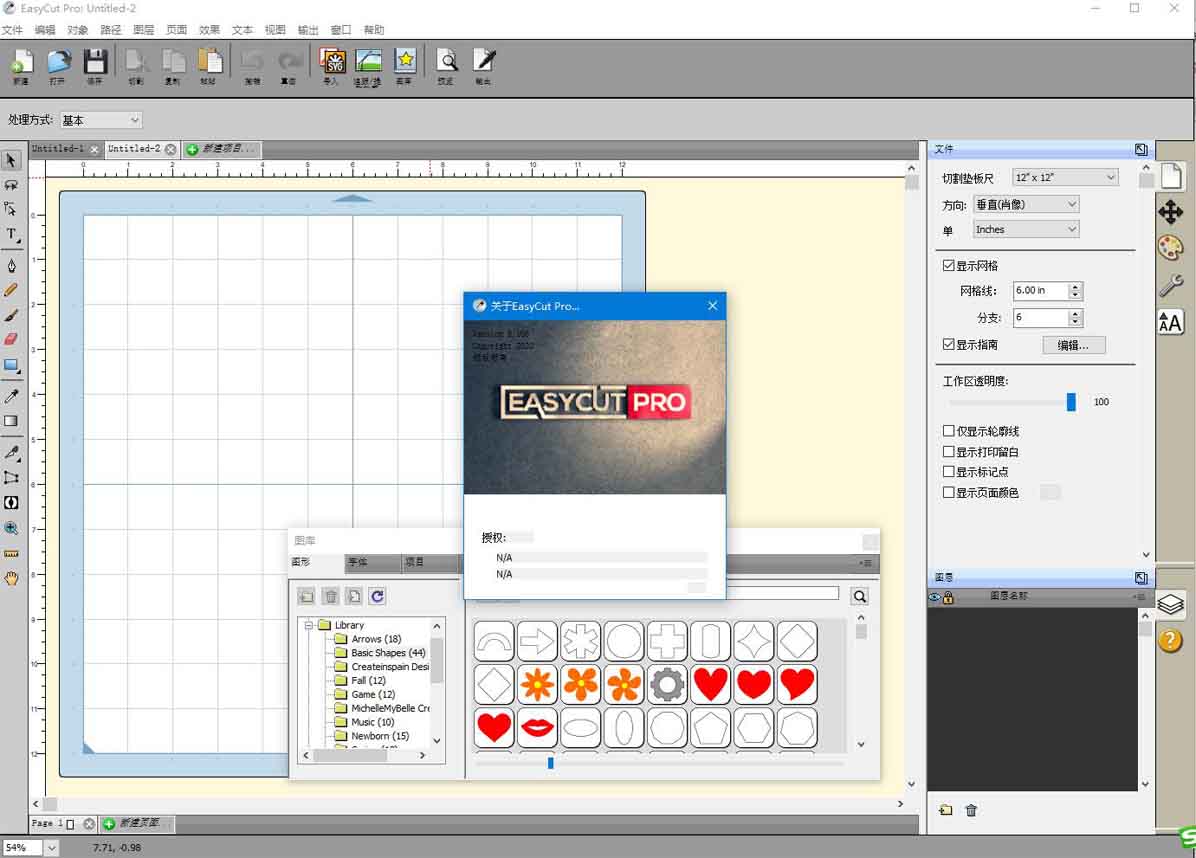Enable the 显示页面颜色 checkbox
Image resolution: width=1196 pixels, height=858 pixels.
click(x=949, y=493)
